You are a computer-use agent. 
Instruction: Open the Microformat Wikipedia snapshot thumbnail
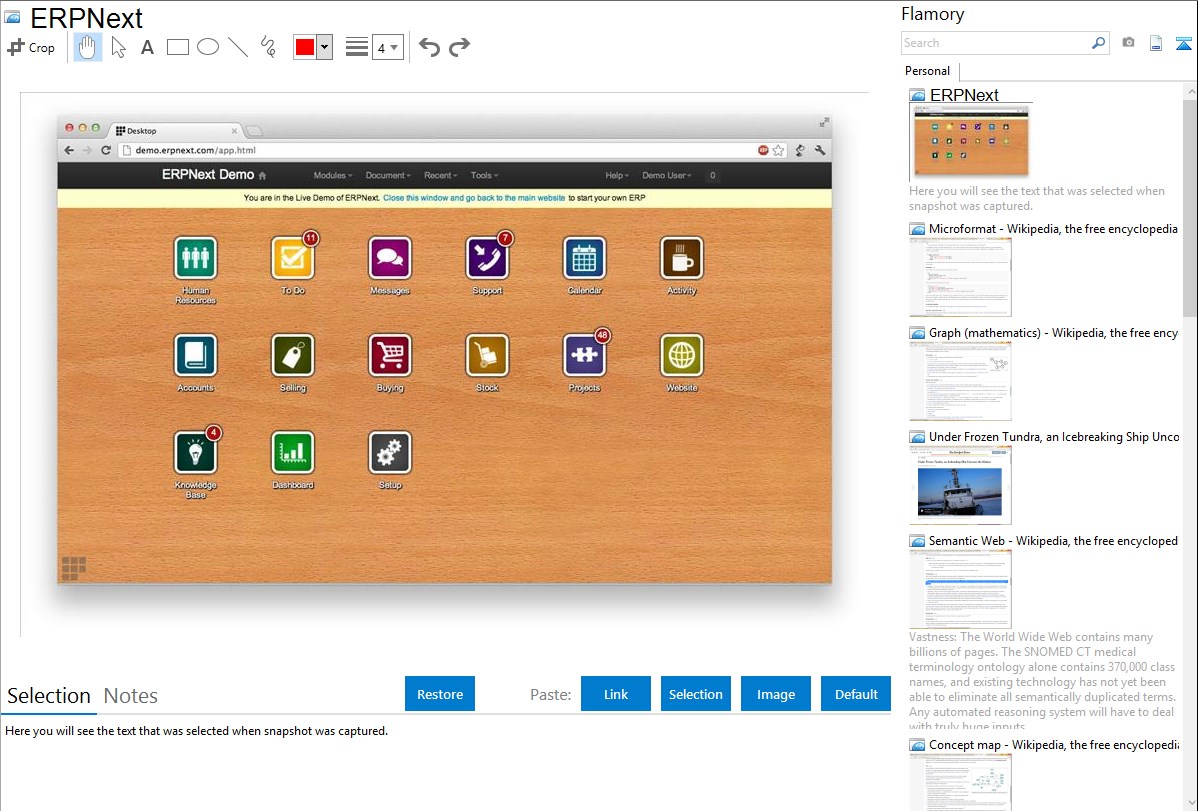[960, 277]
